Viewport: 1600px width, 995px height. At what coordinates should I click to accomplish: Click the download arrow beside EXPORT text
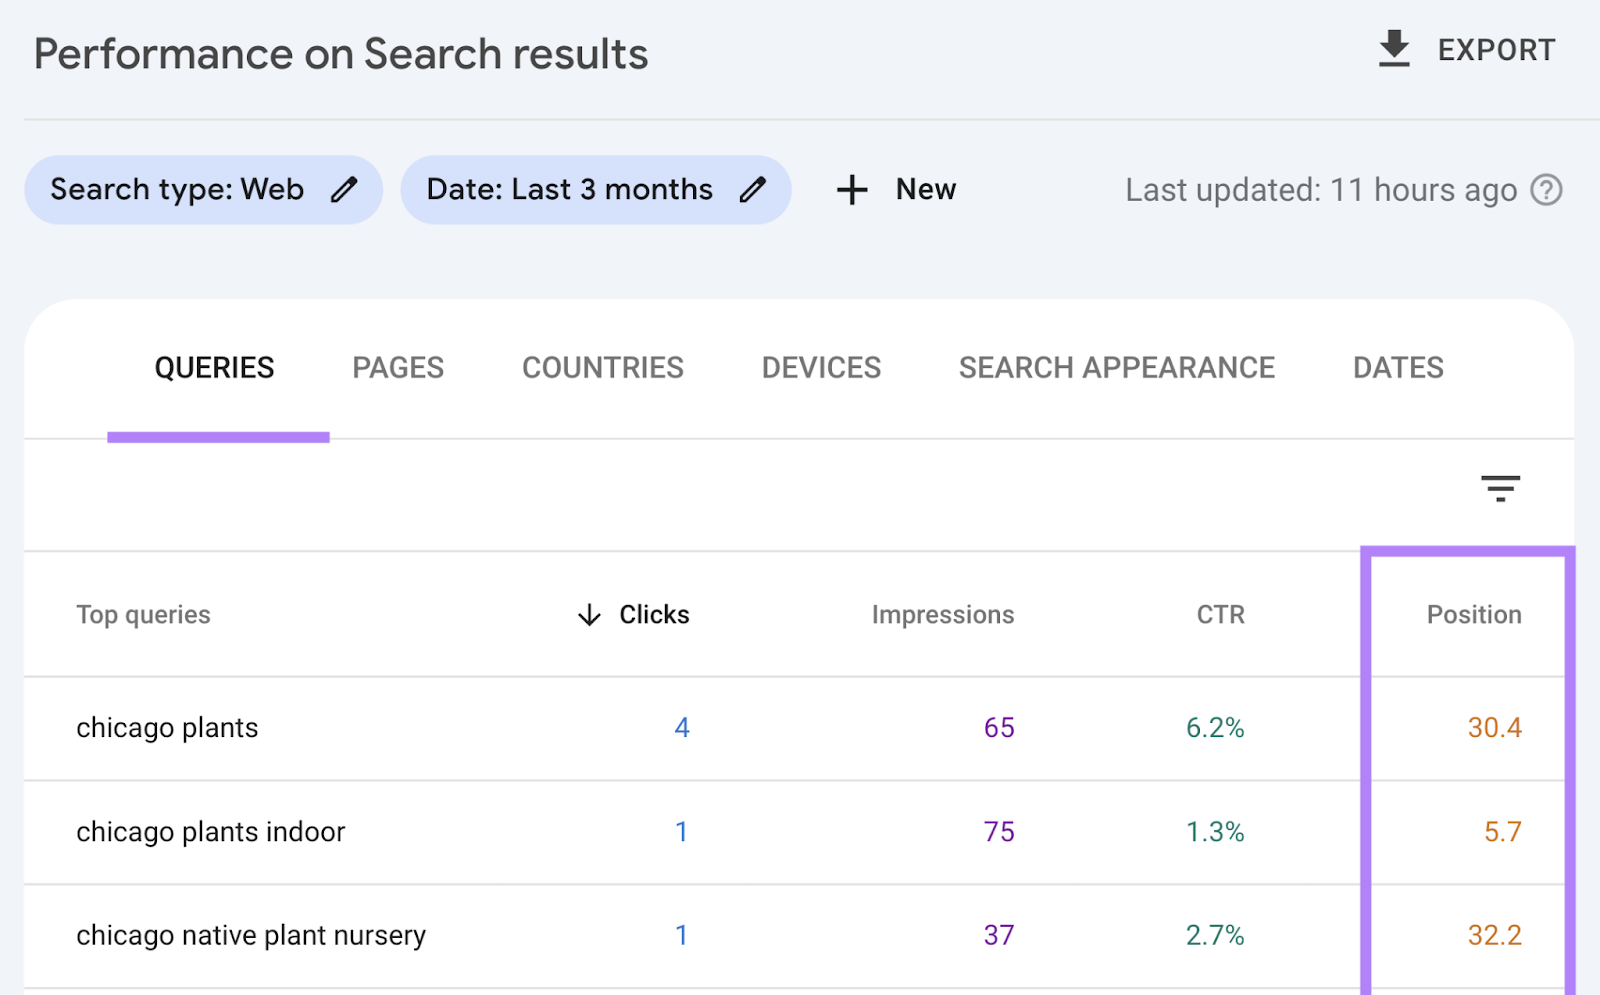tap(1394, 49)
